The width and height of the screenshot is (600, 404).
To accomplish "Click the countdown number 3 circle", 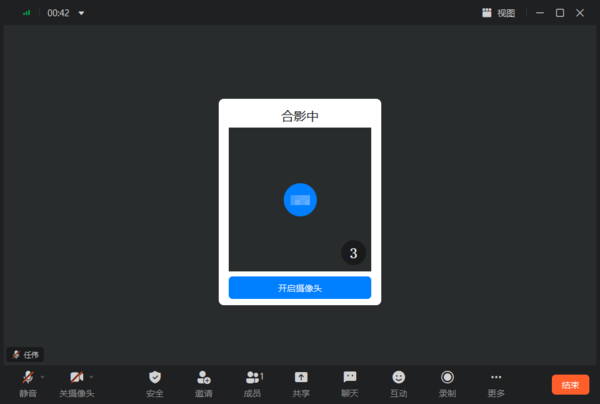I will (x=353, y=253).
